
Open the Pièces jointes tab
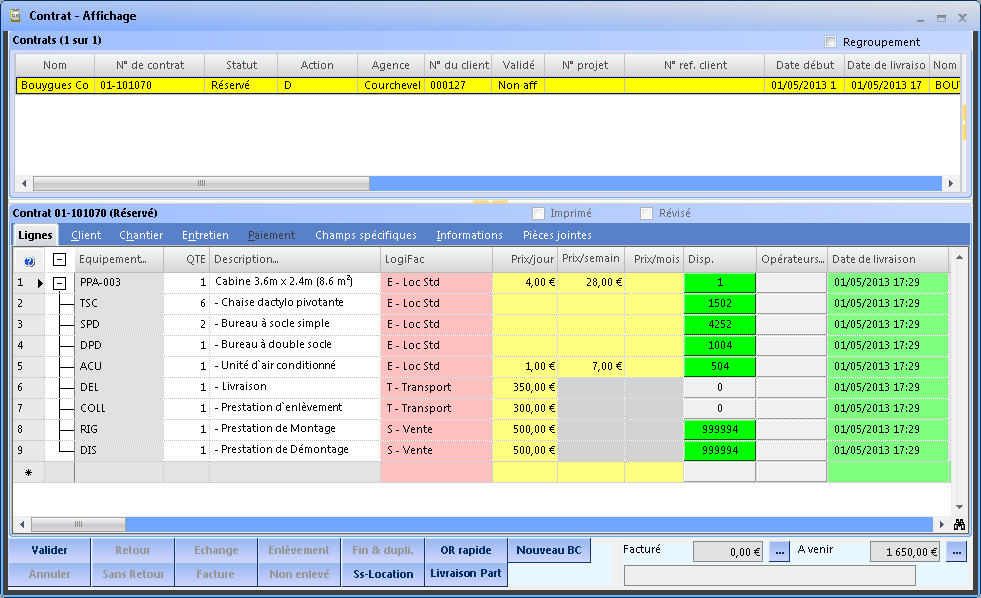[557, 235]
